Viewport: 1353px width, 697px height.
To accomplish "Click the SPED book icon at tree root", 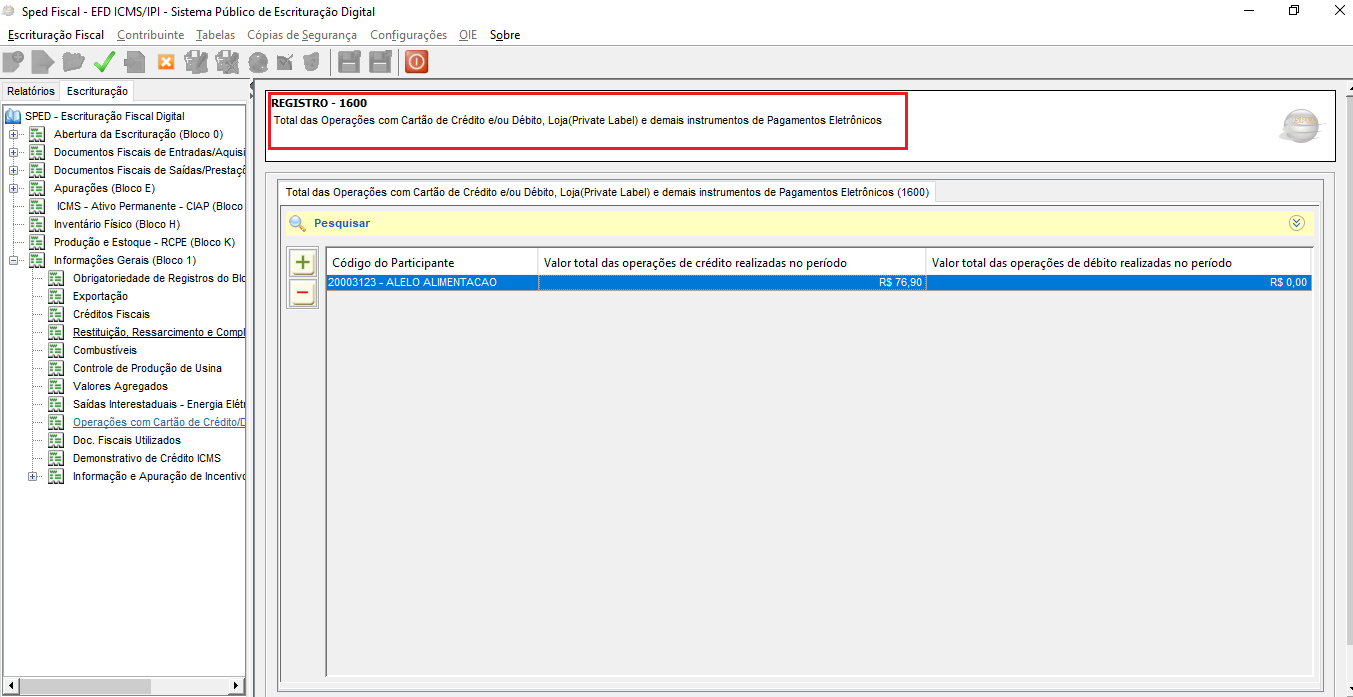I will [13, 116].
